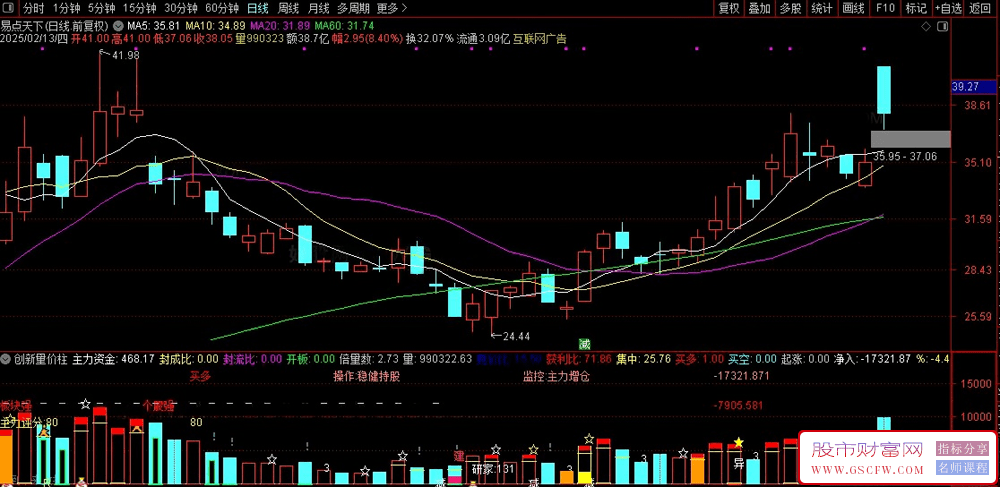1000x487 pixels.
Task: Open the 多周期 multi-period view
Action: click(x=352, y=8)
